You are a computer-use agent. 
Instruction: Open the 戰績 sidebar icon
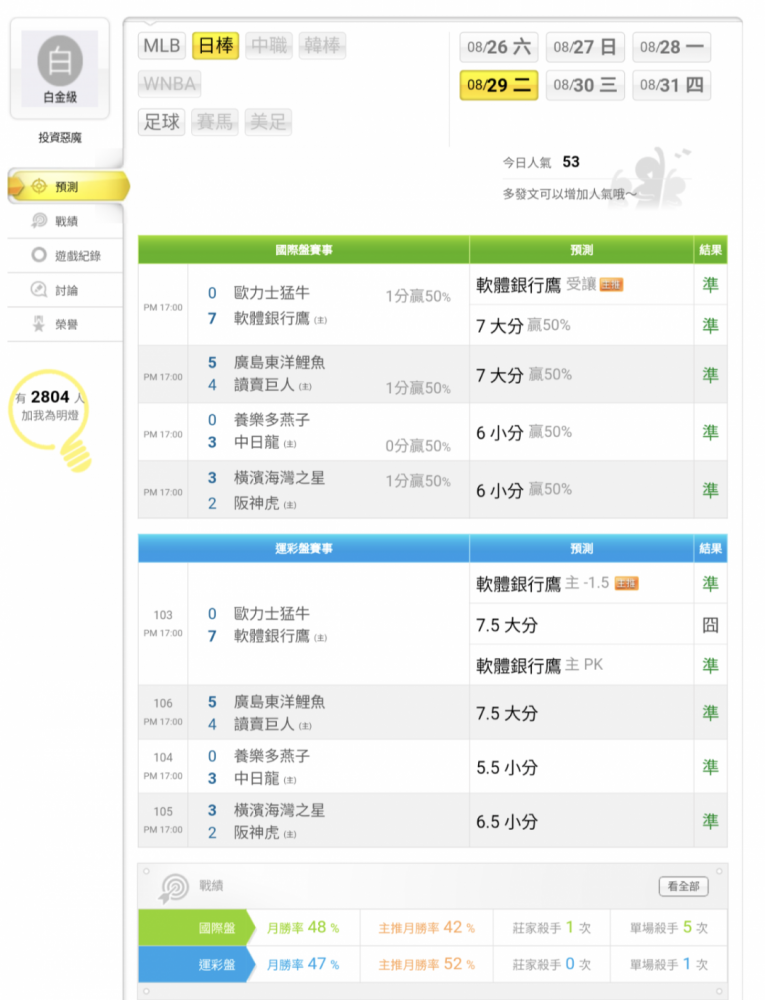39,221
